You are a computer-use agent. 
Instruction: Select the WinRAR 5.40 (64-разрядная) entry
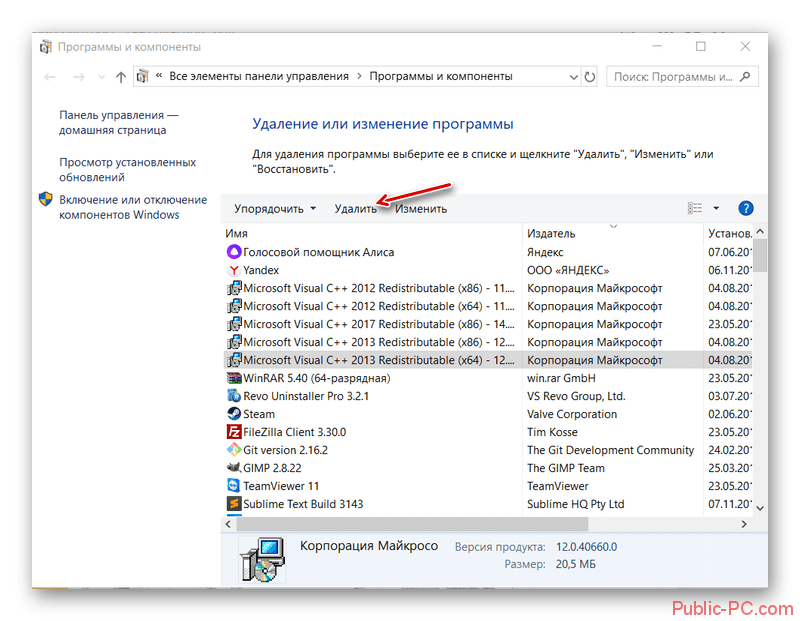pyautogui.click(x=316, y=378)
